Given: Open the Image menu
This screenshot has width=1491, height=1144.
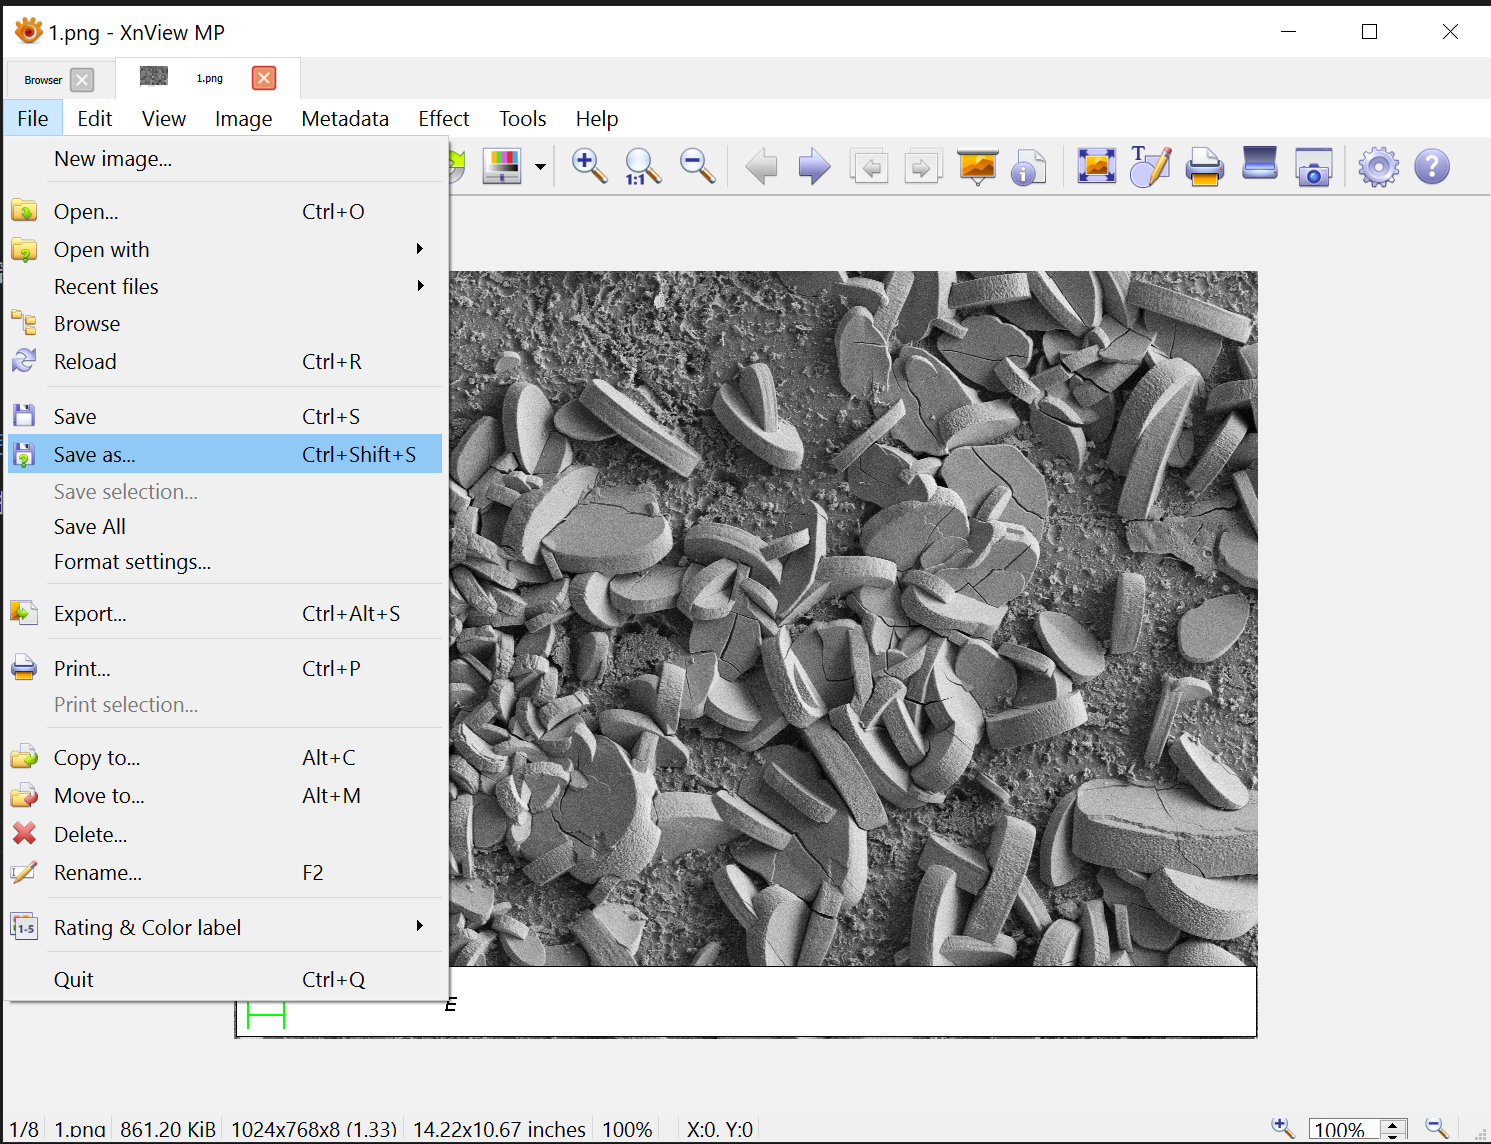Looking at the screenshot, I should pos(243,119).
